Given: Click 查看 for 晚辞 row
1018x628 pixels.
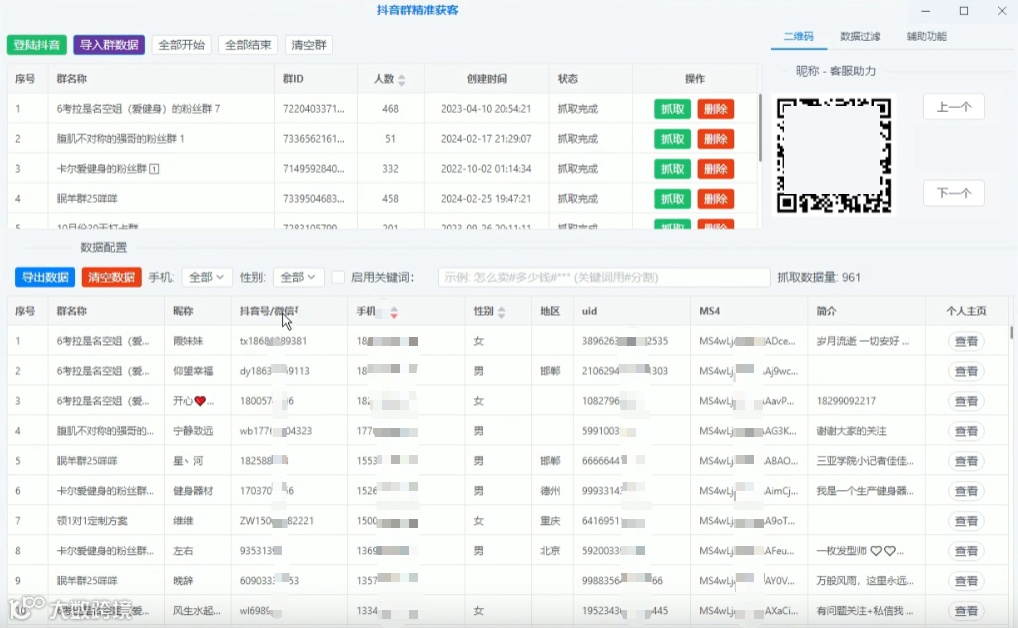Looking at the screenshot, I should pyautogui.click(x=966, y=581).
